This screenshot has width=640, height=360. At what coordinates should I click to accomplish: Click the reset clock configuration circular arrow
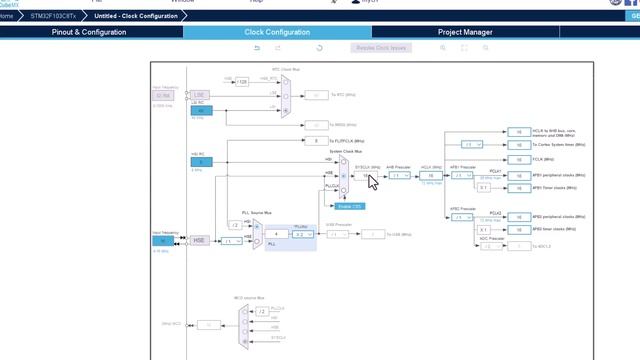coord(320,48)
